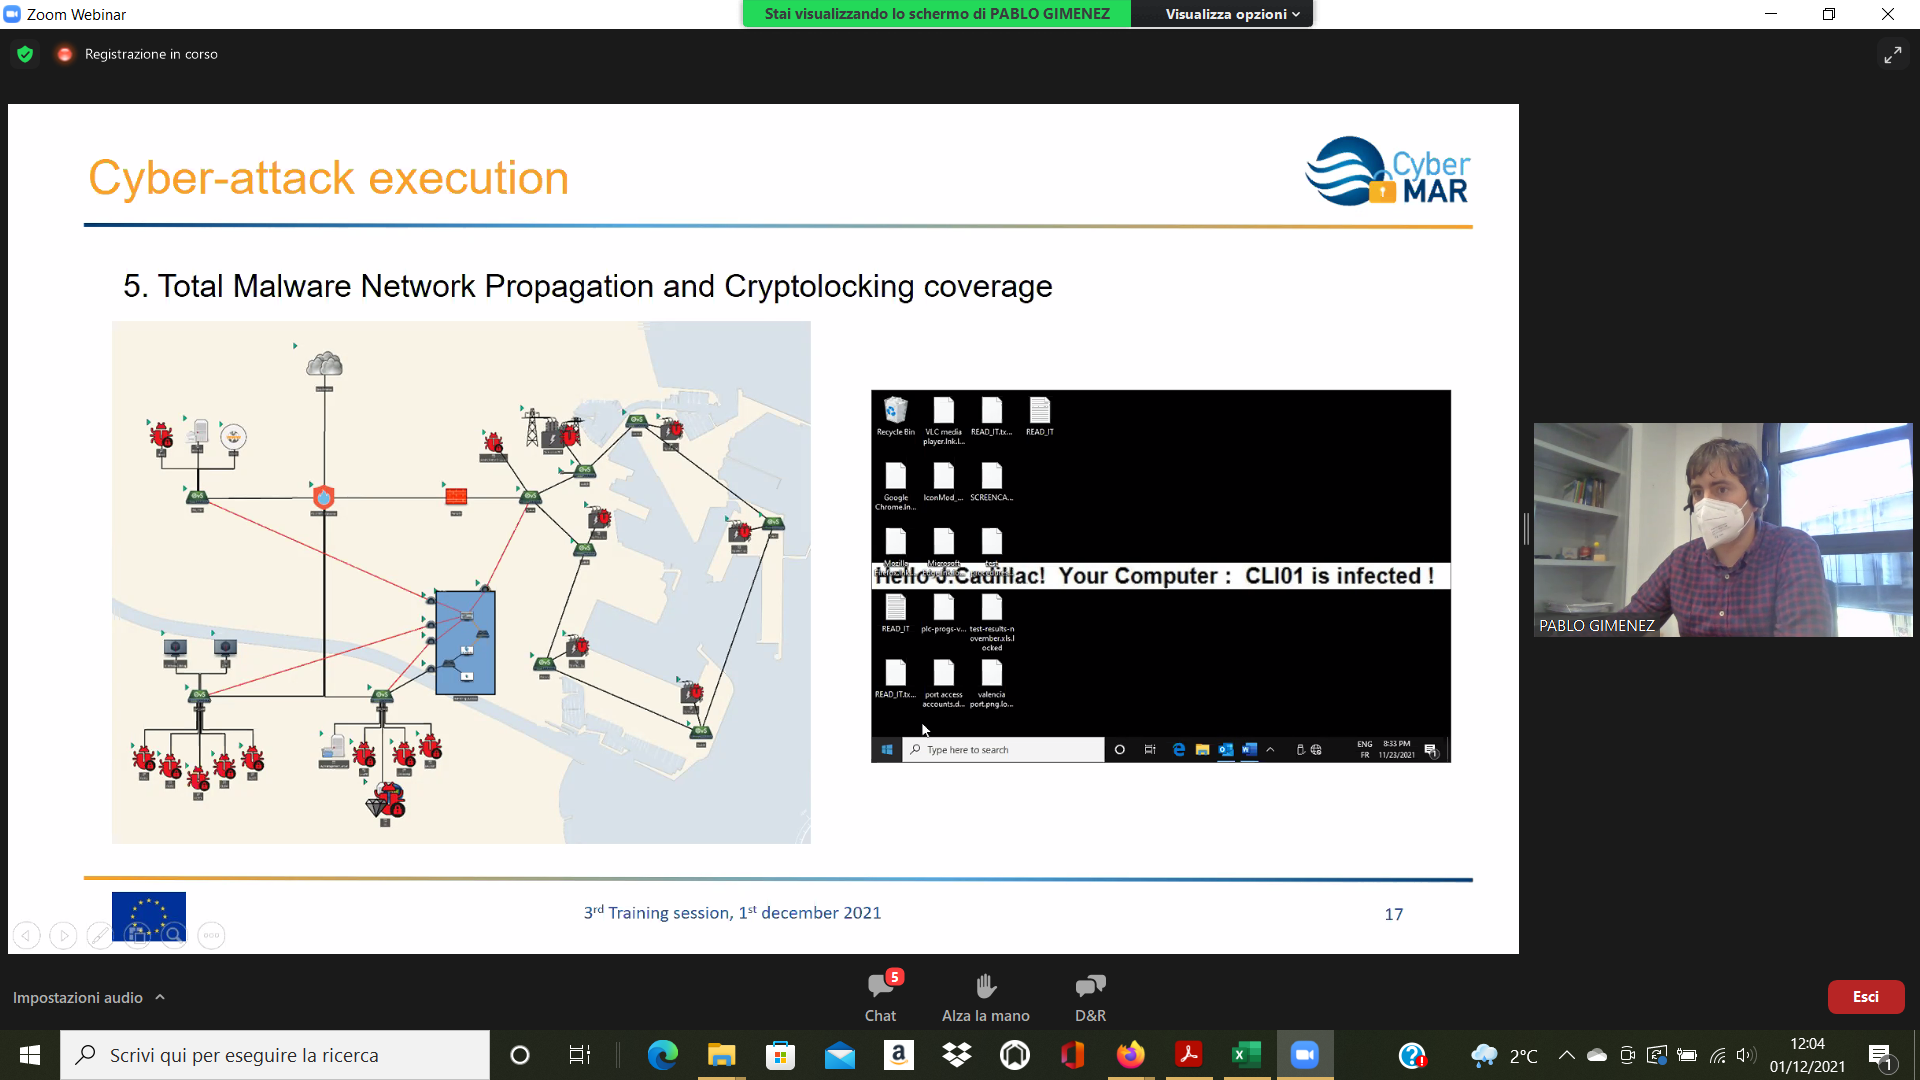Open the D&R Q&A panel
The width and height of the screenshot is (1920, 1080).
coord(1090,996)
